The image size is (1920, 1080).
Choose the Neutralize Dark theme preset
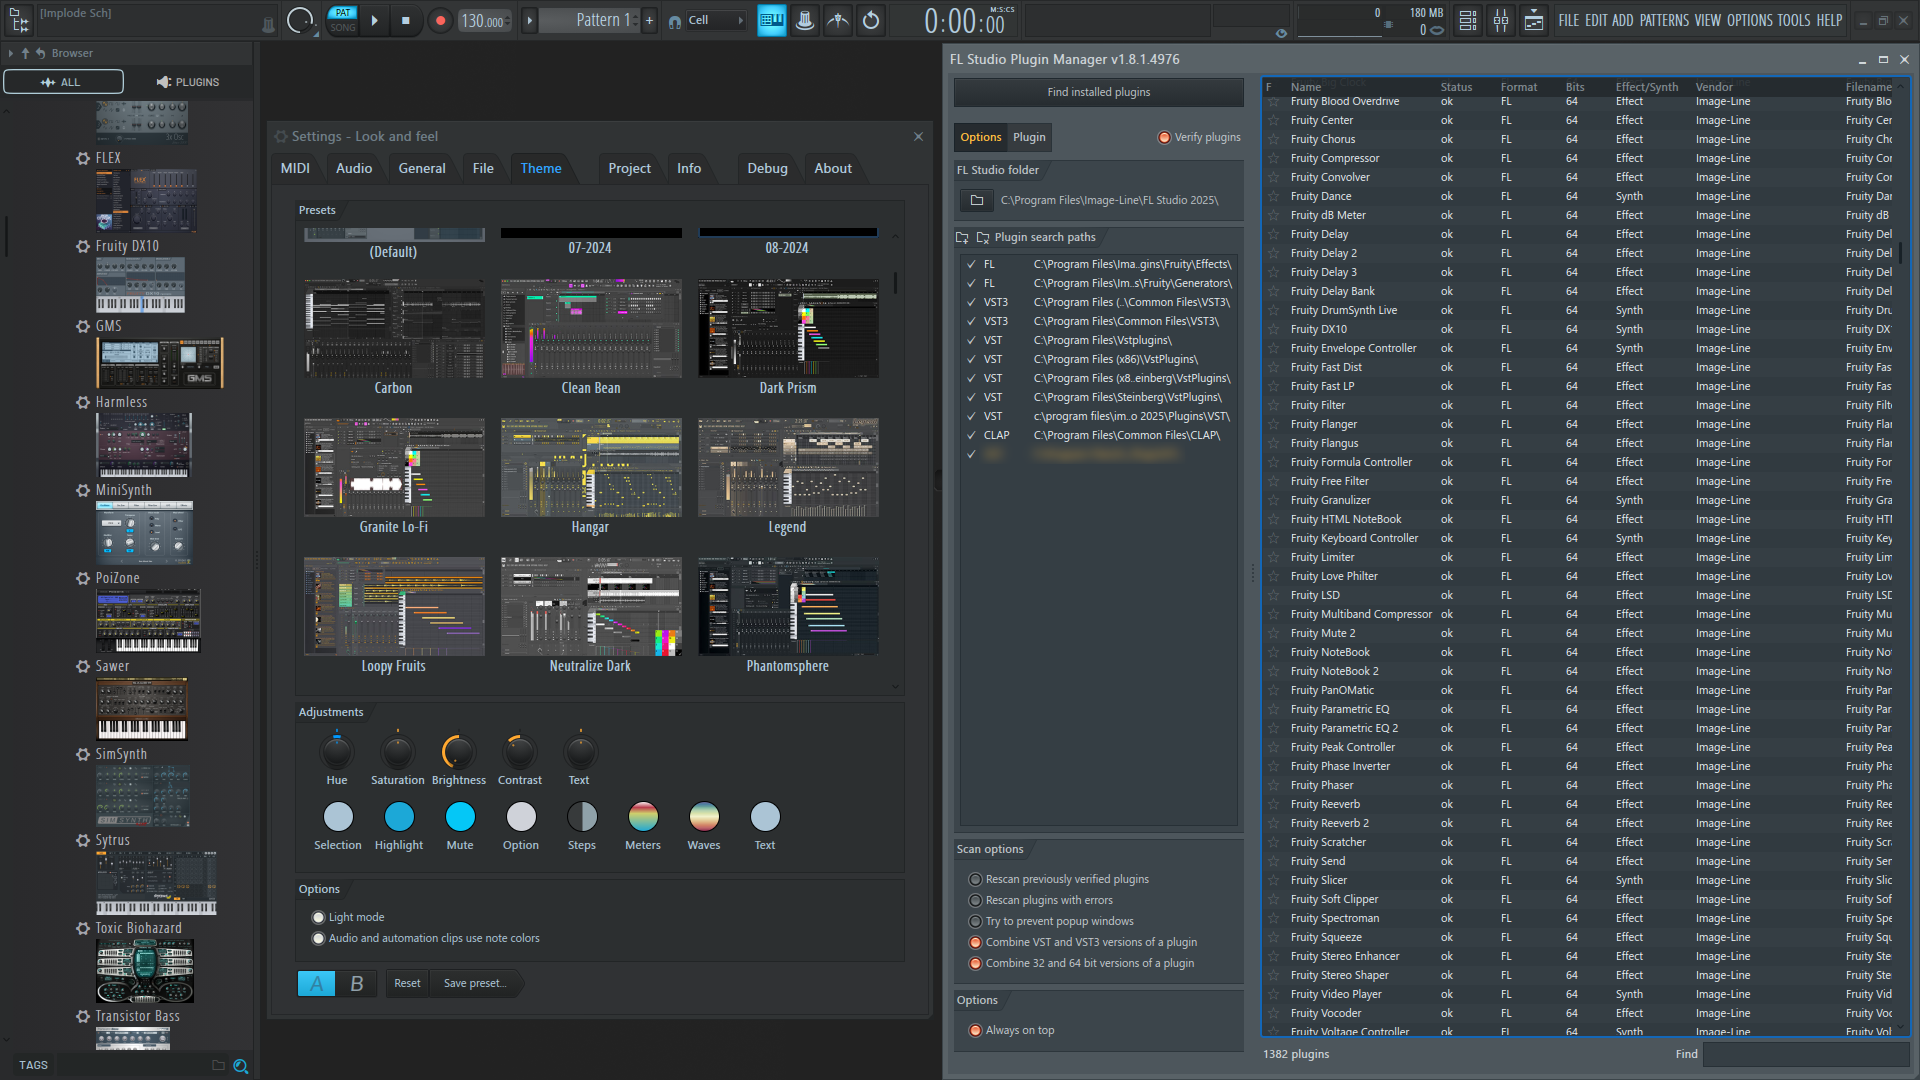point(591,616)
